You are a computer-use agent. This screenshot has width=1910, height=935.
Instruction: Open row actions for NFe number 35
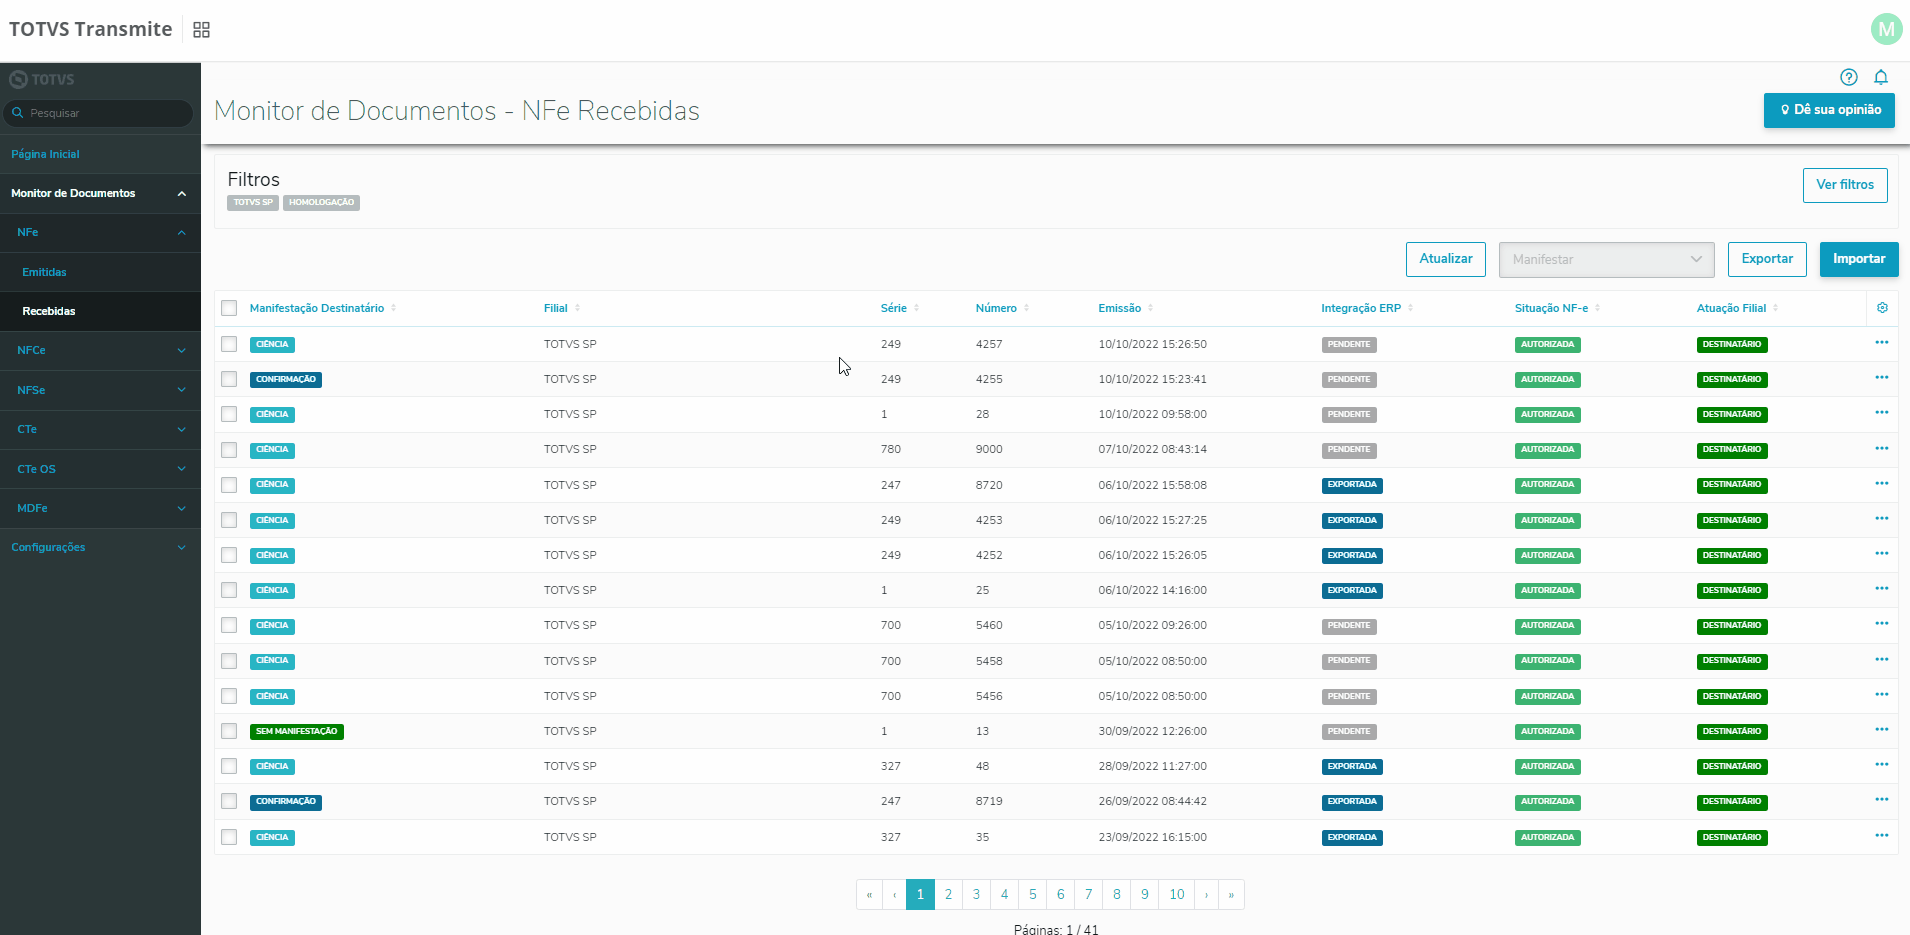point(1882,836)
